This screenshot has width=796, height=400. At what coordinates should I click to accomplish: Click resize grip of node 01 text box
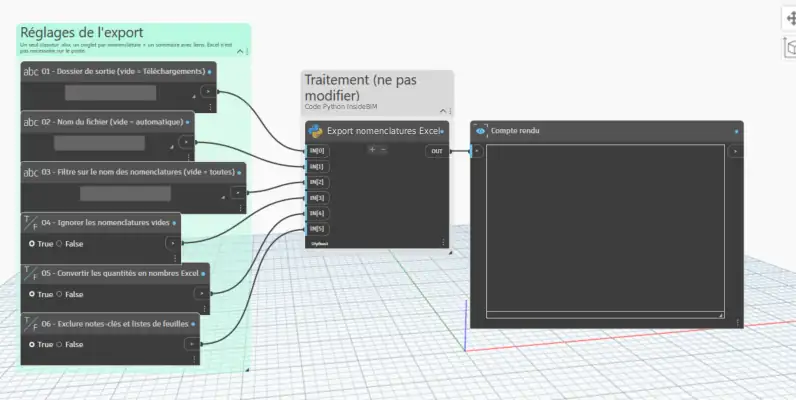click(193, 96)
